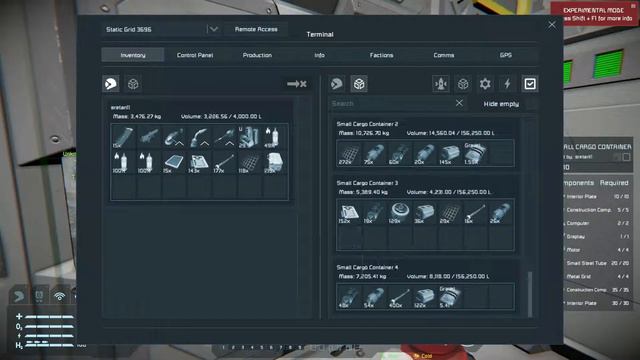Open the Factions tab
This screenshot has height=360, width=640.
point(381,55)
